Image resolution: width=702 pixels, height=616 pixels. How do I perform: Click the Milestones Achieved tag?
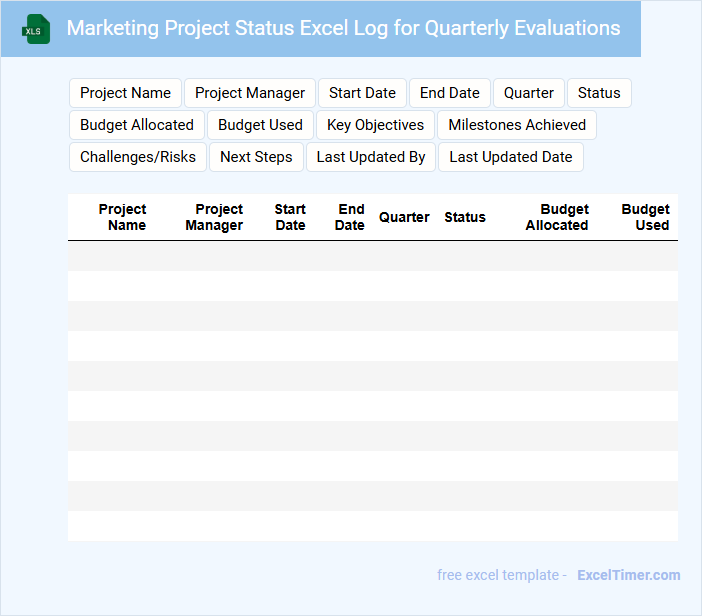tap(517, 125)
